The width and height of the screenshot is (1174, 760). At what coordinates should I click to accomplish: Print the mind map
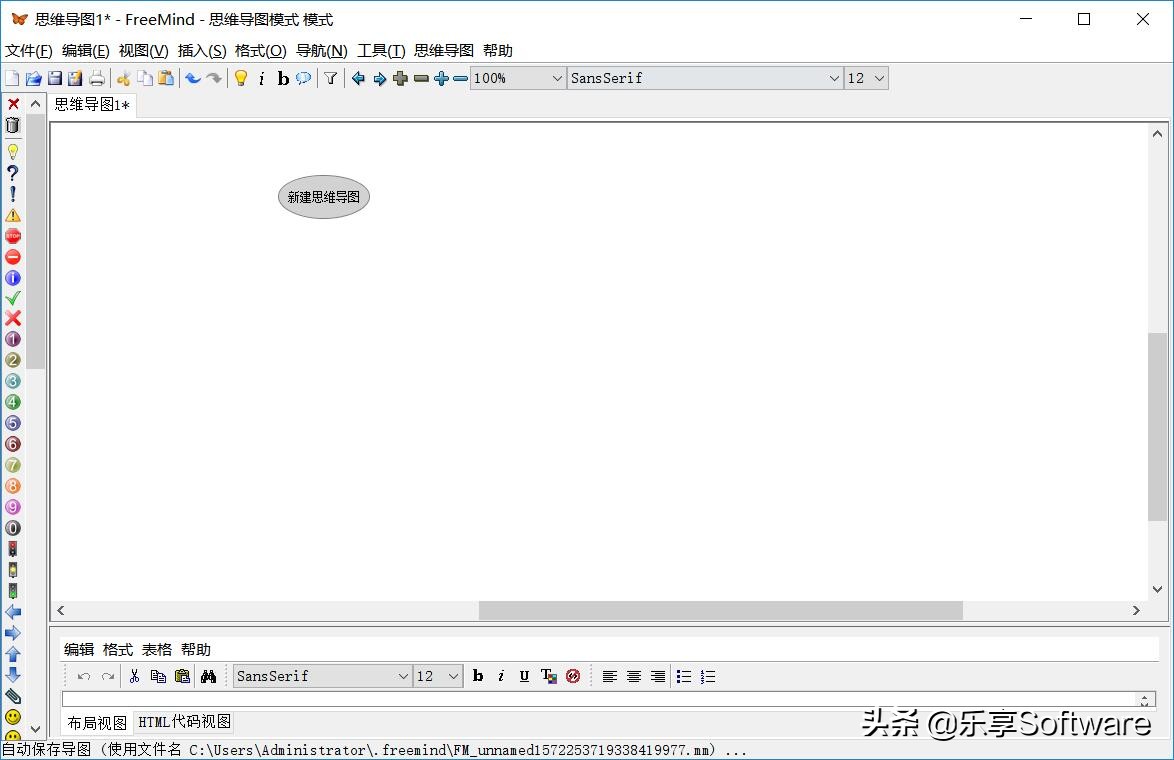97,79
